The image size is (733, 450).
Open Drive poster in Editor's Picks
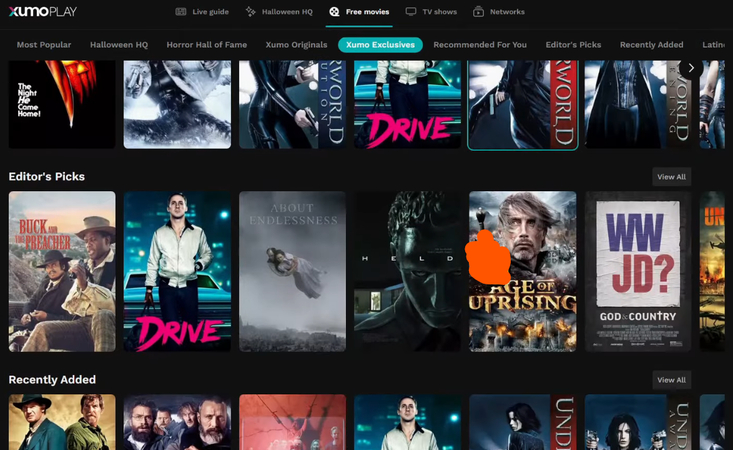click(x=177, y=271)
